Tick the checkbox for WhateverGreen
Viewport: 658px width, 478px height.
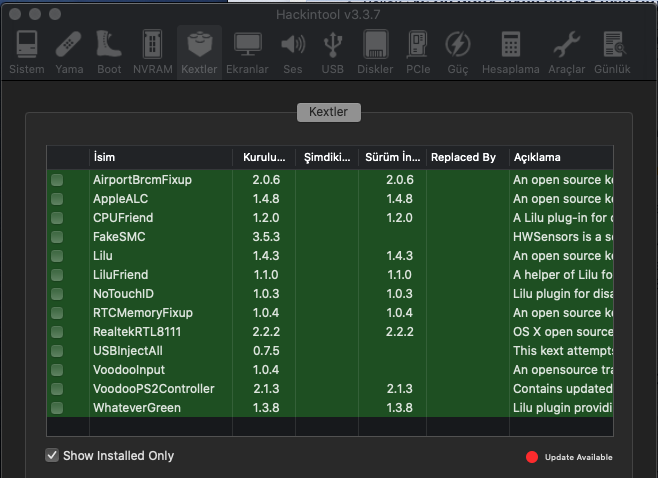tap(57, 408)
